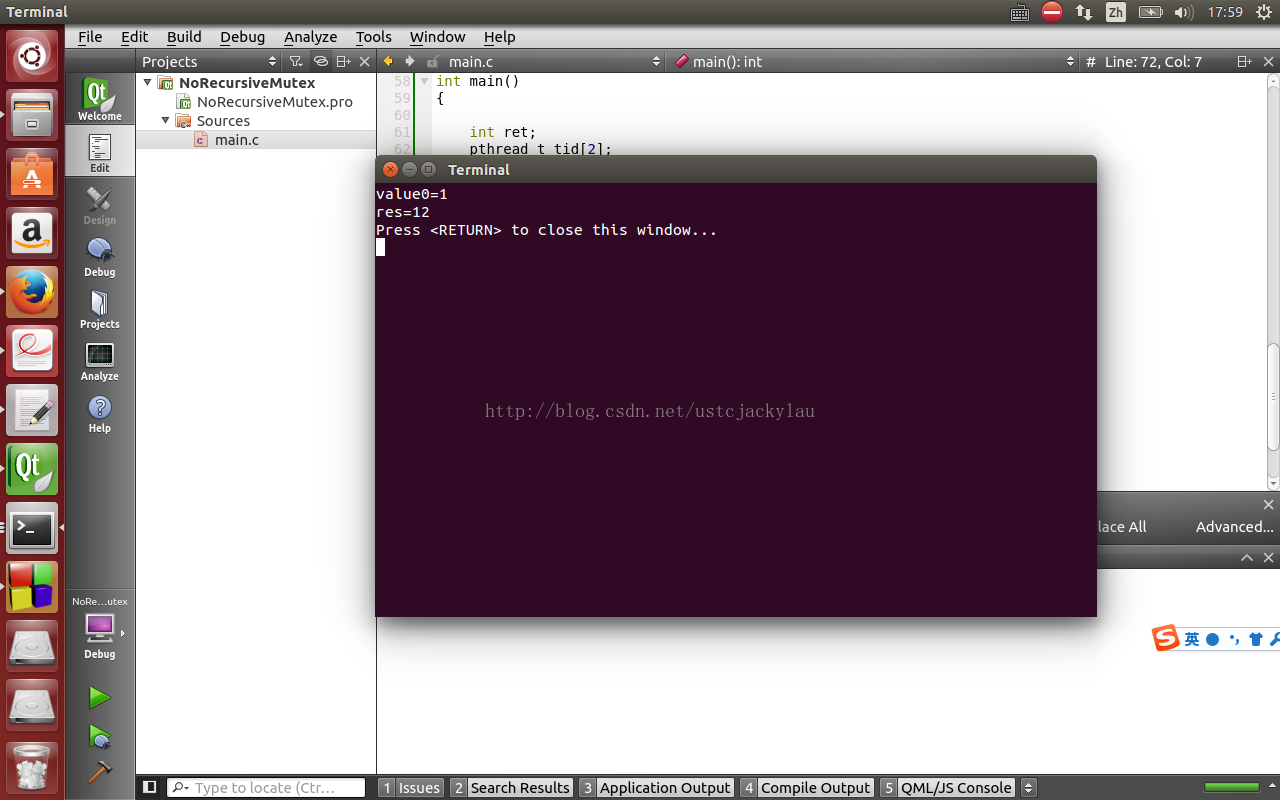The width and height of the screenshot is (1280, 800).
Task: Expand the kit selector arrow beside Debug
Action: [123, 632]
